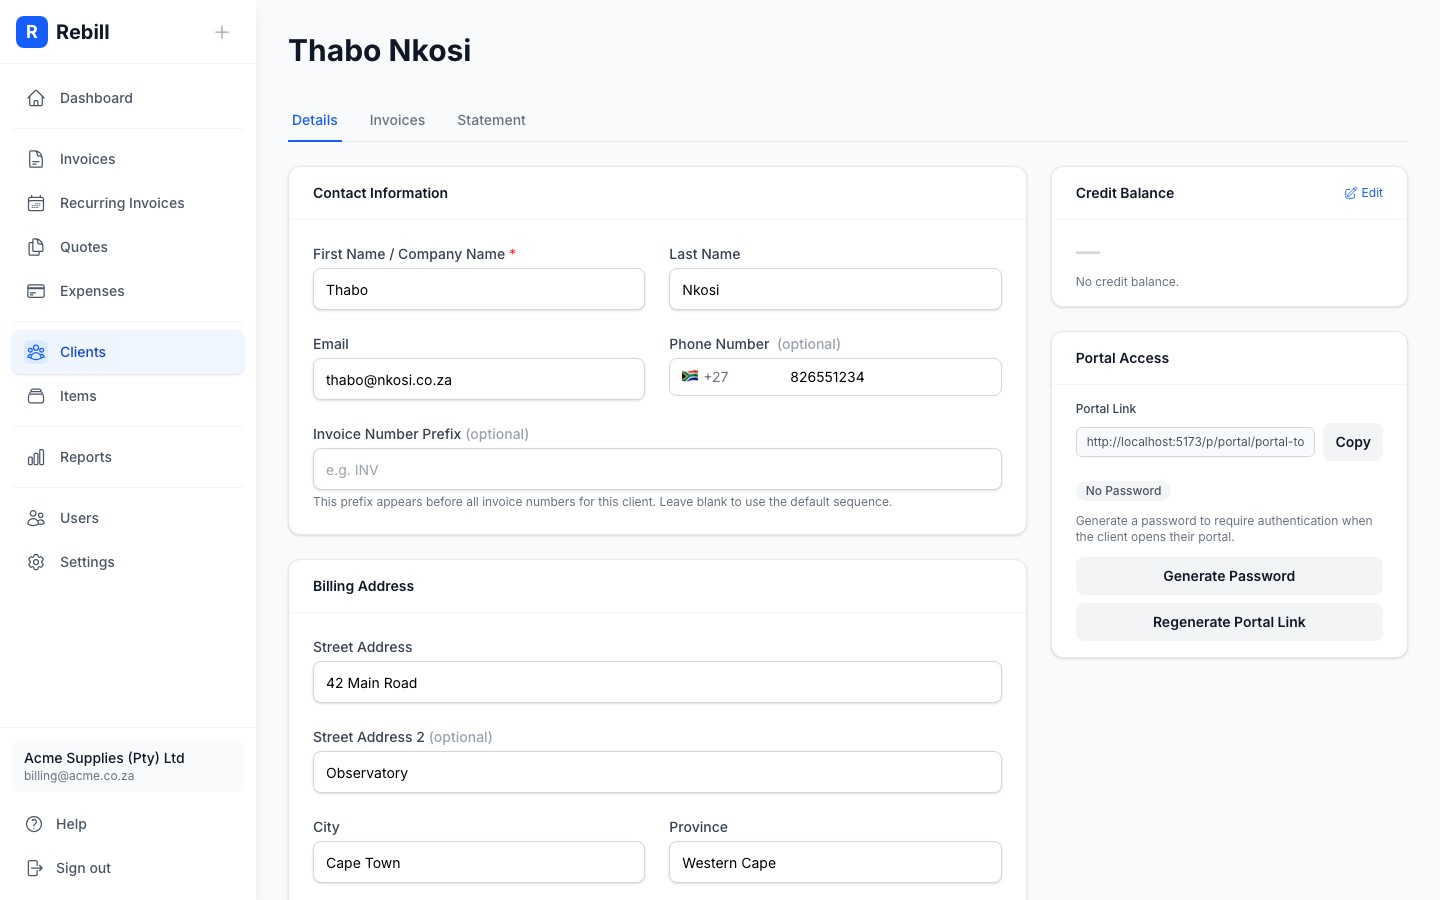Click the Recurring Invoices calendar icon
This screenshot has height=900, width=1440.
click(x=36, y=203)
